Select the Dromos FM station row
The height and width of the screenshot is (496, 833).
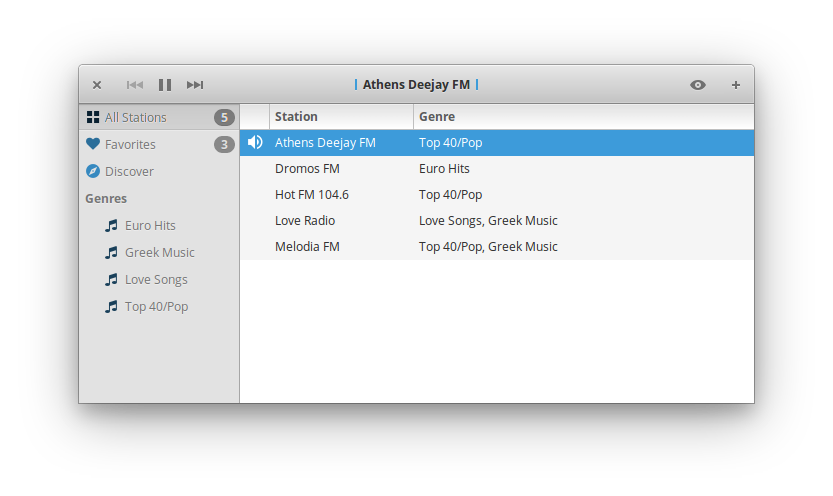(308, 169)
